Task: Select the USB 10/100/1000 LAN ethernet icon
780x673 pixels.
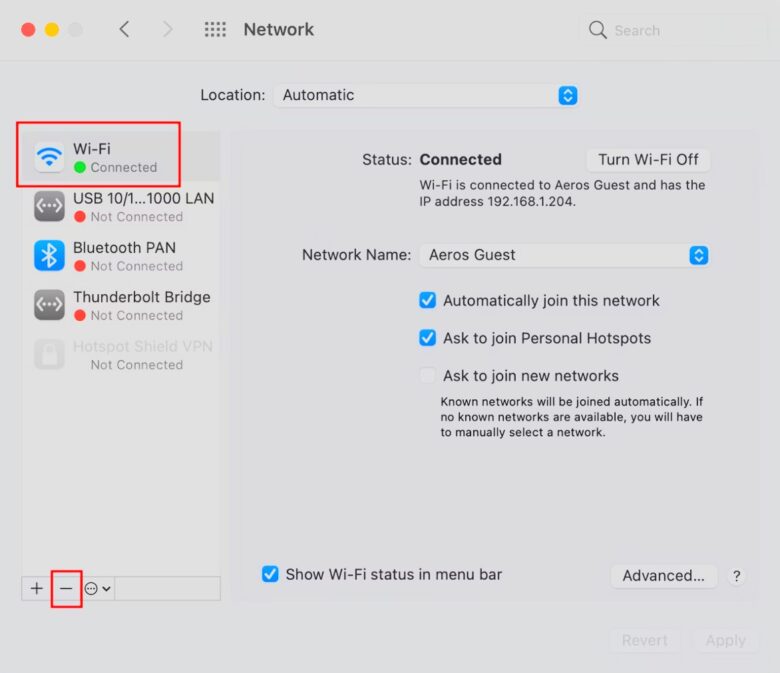Action: point(49,206)
